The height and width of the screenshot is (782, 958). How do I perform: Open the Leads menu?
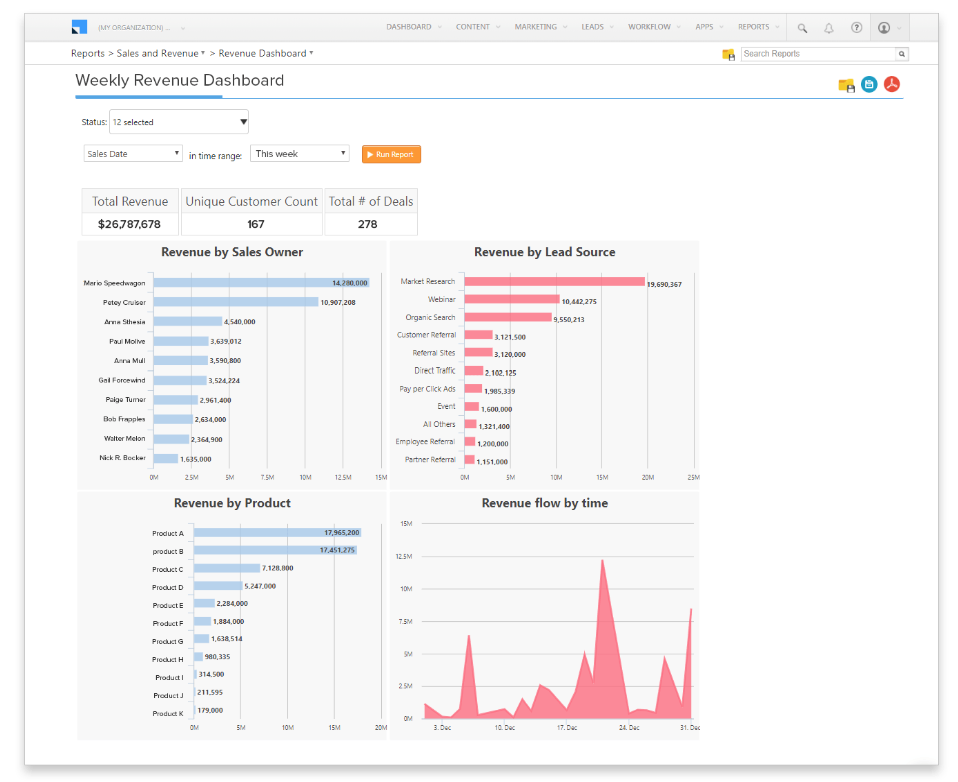tap(597, 27)
